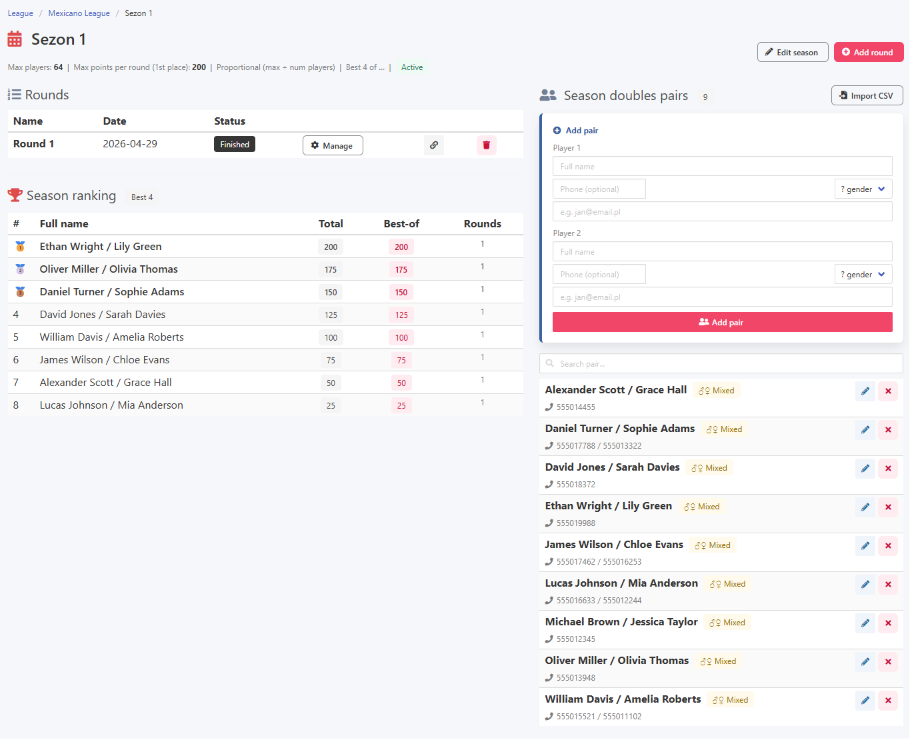The width and height of the screenshot is (910, 739).
Task: Edit David Jones / Sarah Davies pair
Action: (x=865, y=468)
